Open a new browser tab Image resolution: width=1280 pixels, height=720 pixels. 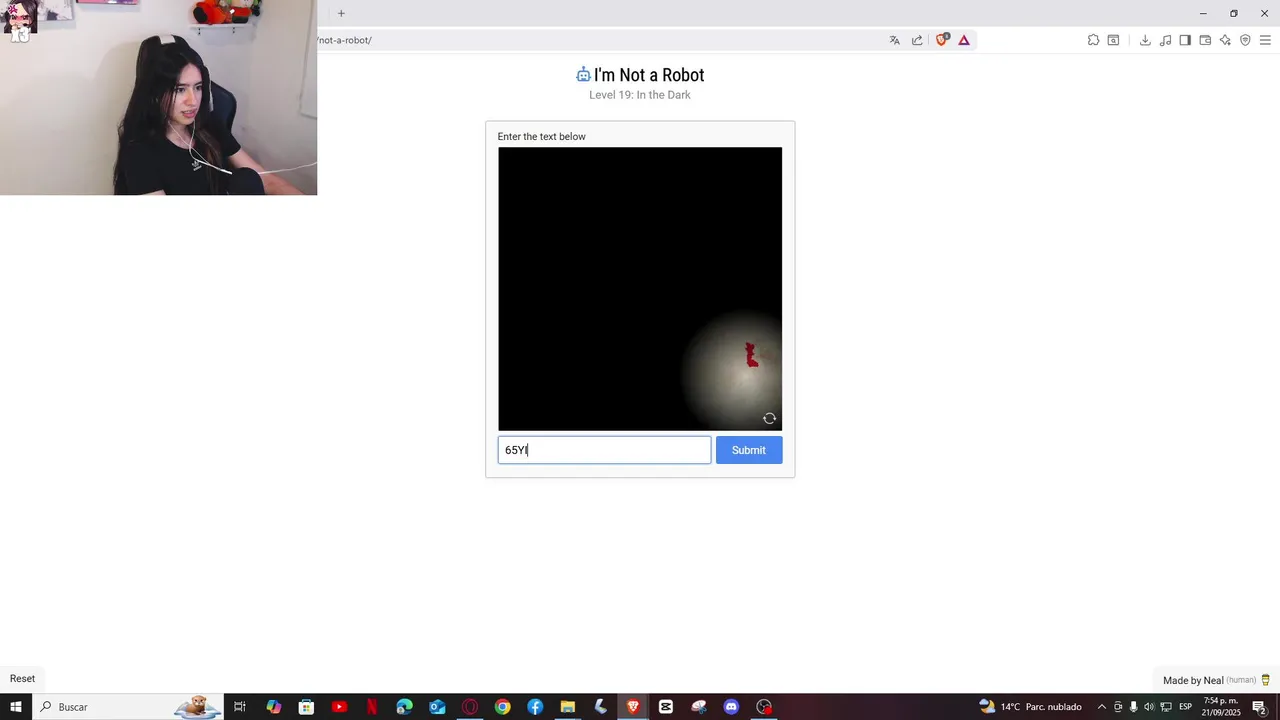tap(341, 13)
